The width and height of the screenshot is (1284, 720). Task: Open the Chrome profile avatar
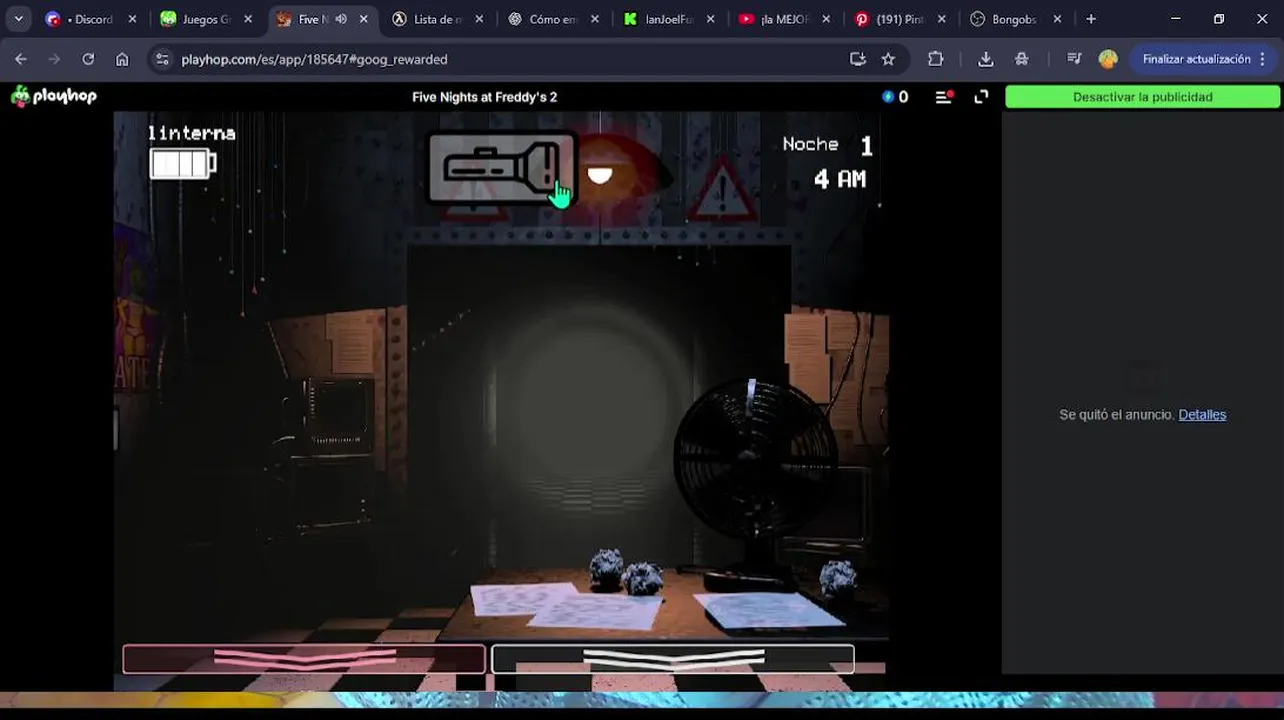pyautogui.click(x=1108, y=59)
